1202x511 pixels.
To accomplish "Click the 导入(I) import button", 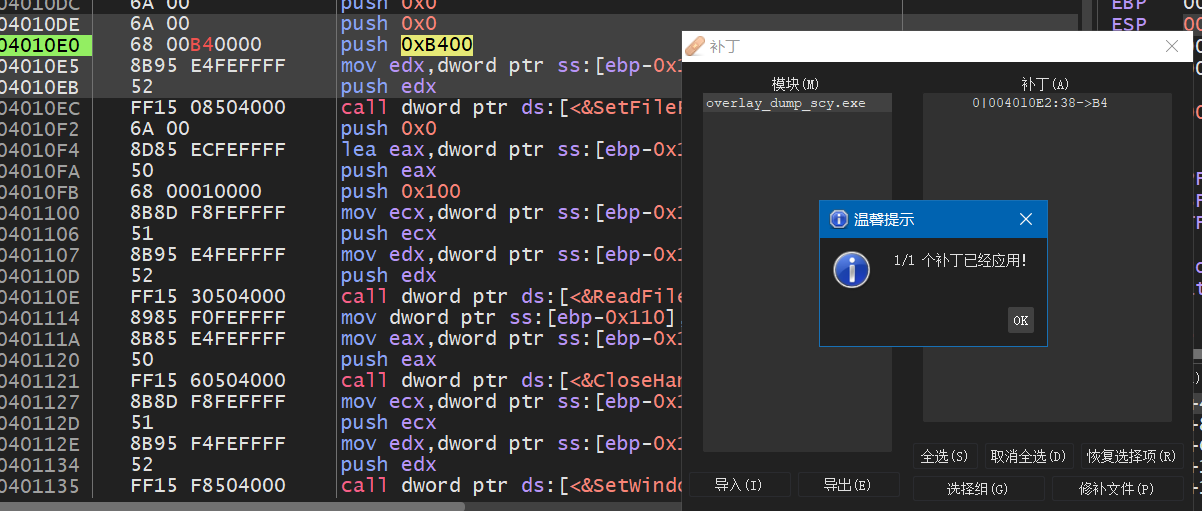I will tap(740, 485).
